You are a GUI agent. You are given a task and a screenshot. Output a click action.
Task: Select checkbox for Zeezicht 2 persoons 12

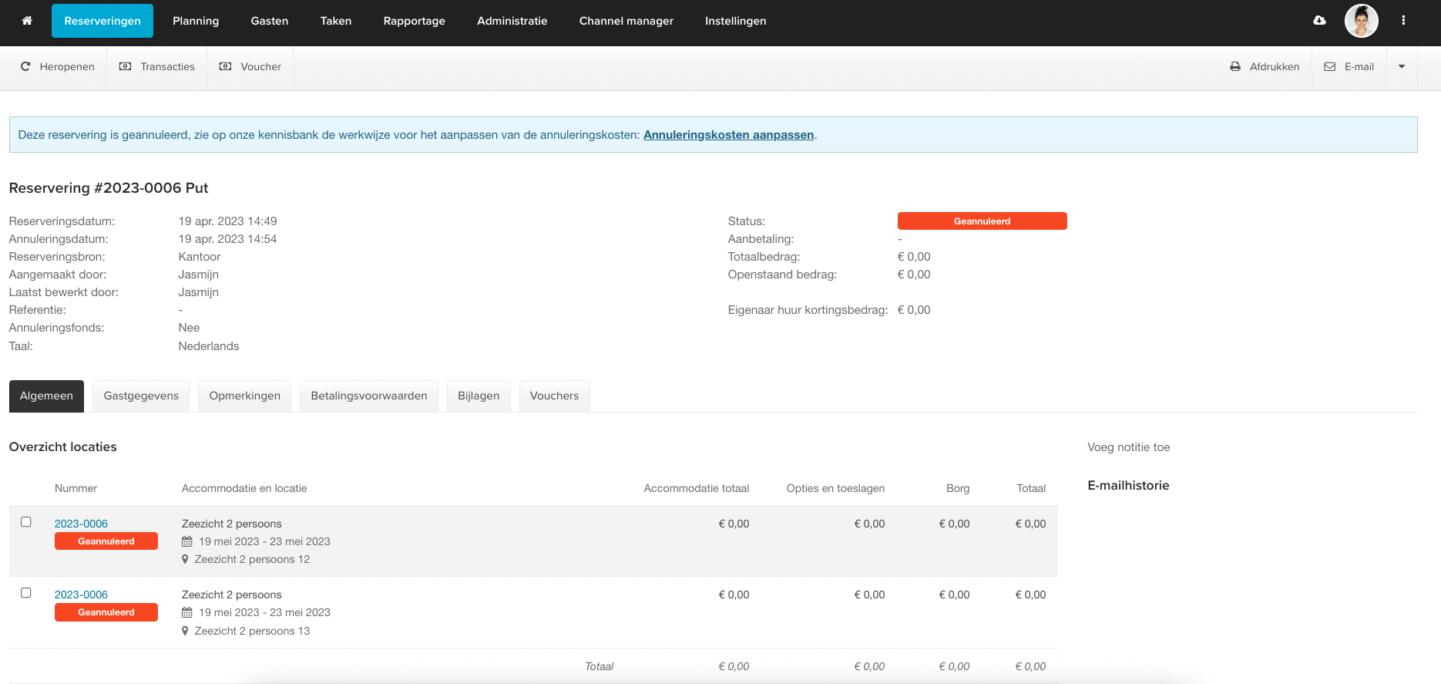26,522
